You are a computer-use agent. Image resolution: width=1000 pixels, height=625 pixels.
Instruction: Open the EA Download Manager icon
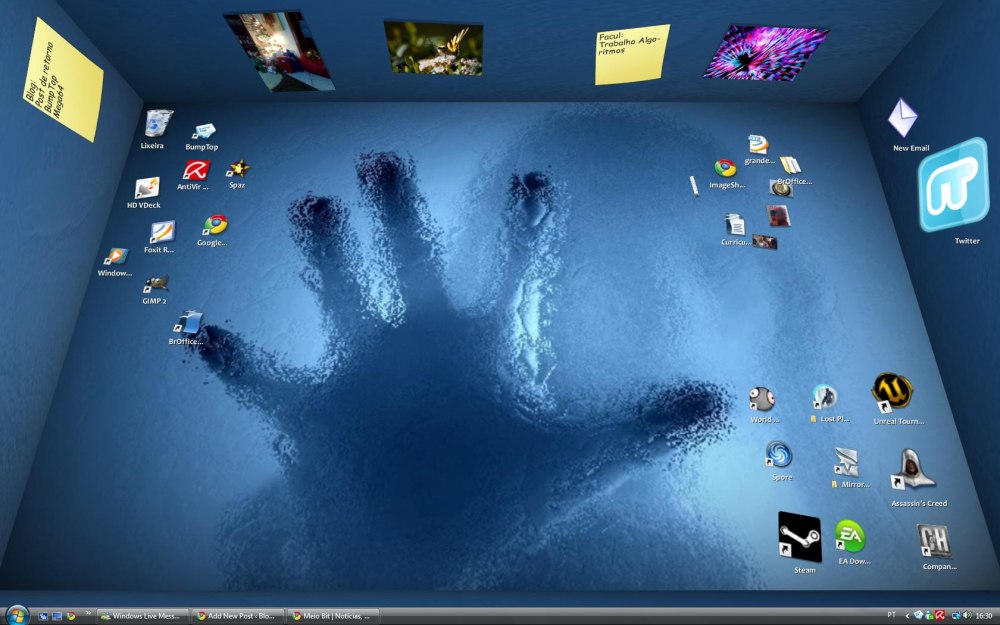click(850, 536)
